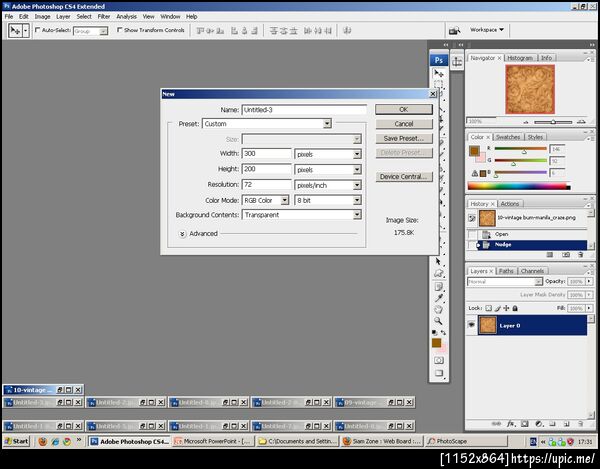This screenshot has height=469, width=600.
Task: Click Save Preset button
Action: pyautogui.click(x=404, y=138)
